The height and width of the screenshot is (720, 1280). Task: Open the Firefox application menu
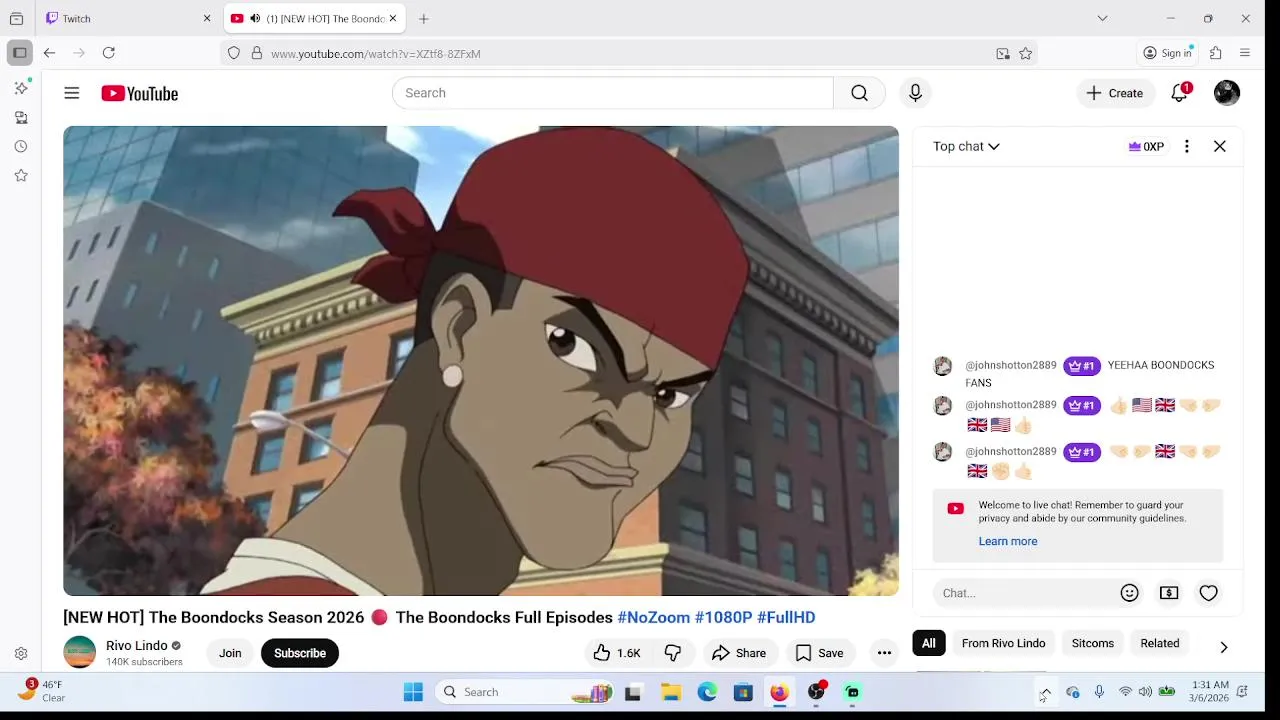[x=1245, y=53]
